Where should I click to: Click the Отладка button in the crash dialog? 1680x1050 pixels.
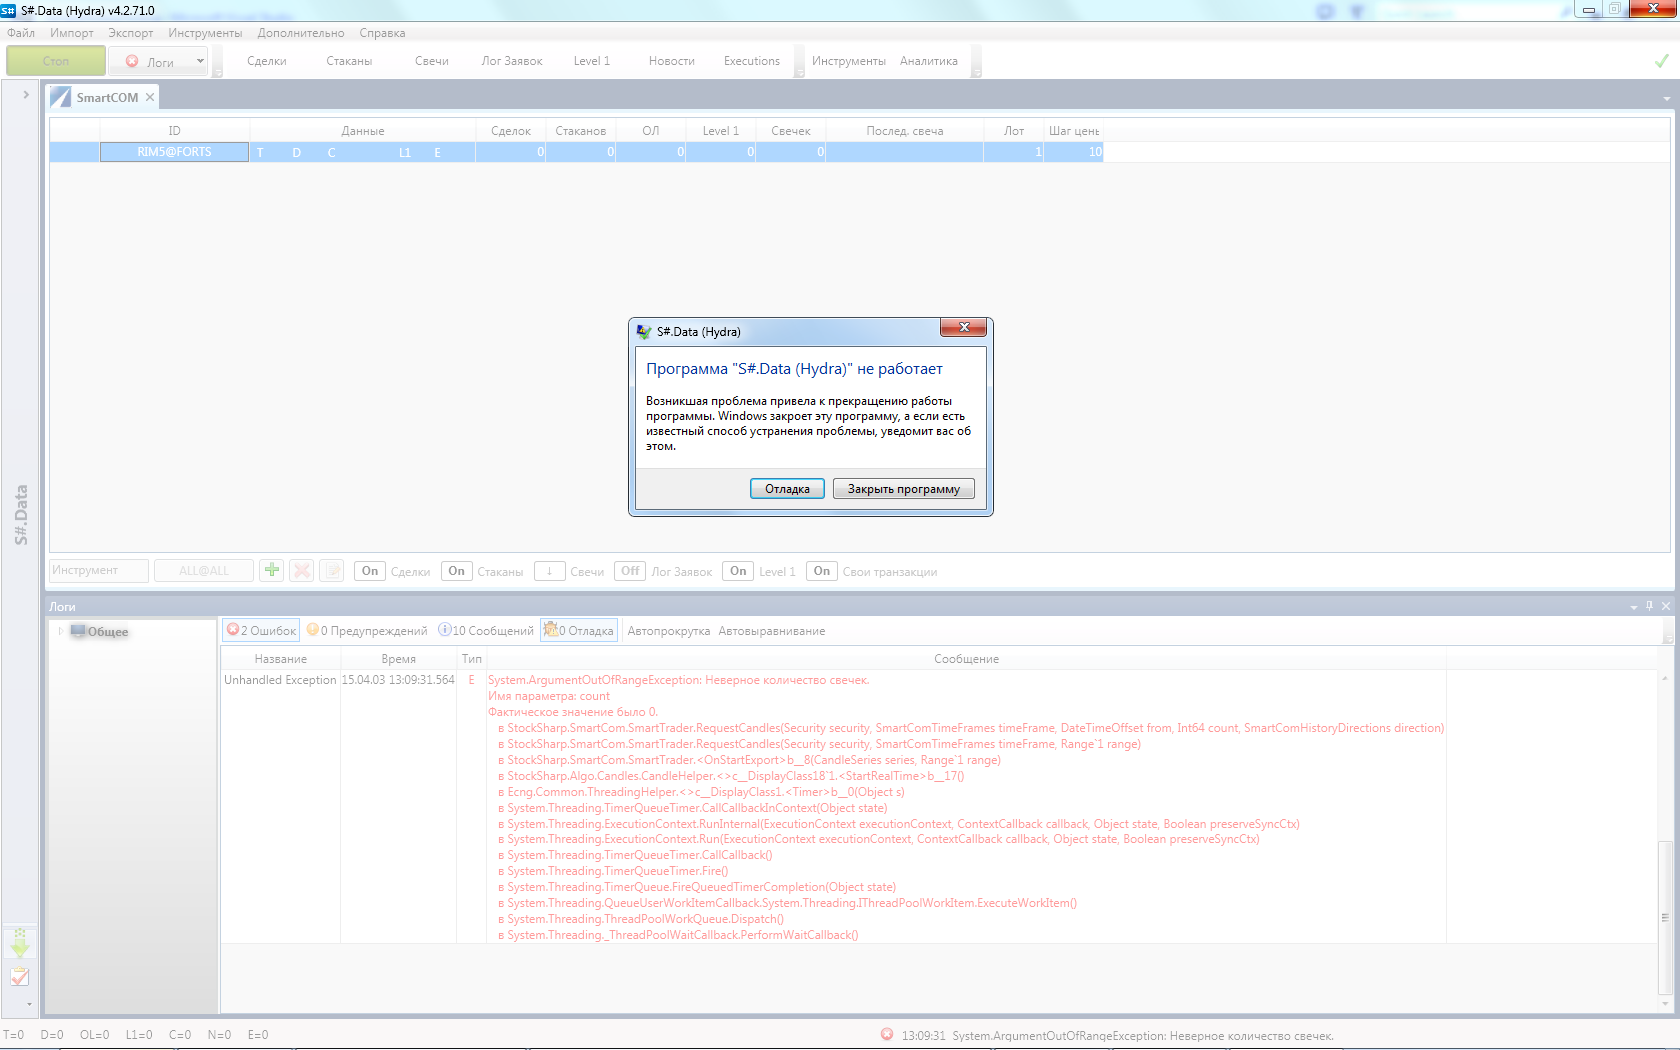(x=787, y=489)
